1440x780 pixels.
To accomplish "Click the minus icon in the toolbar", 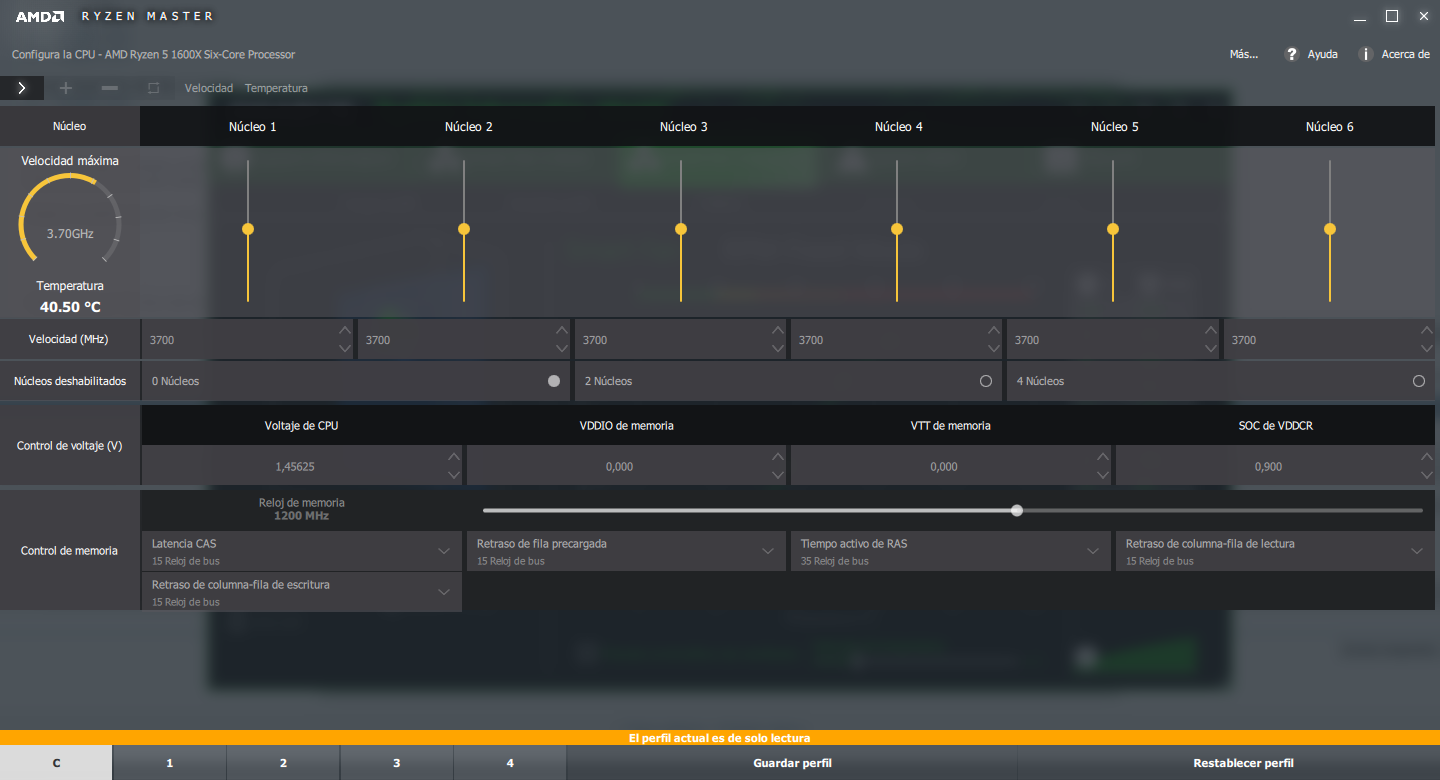I will tap(110, 88).
